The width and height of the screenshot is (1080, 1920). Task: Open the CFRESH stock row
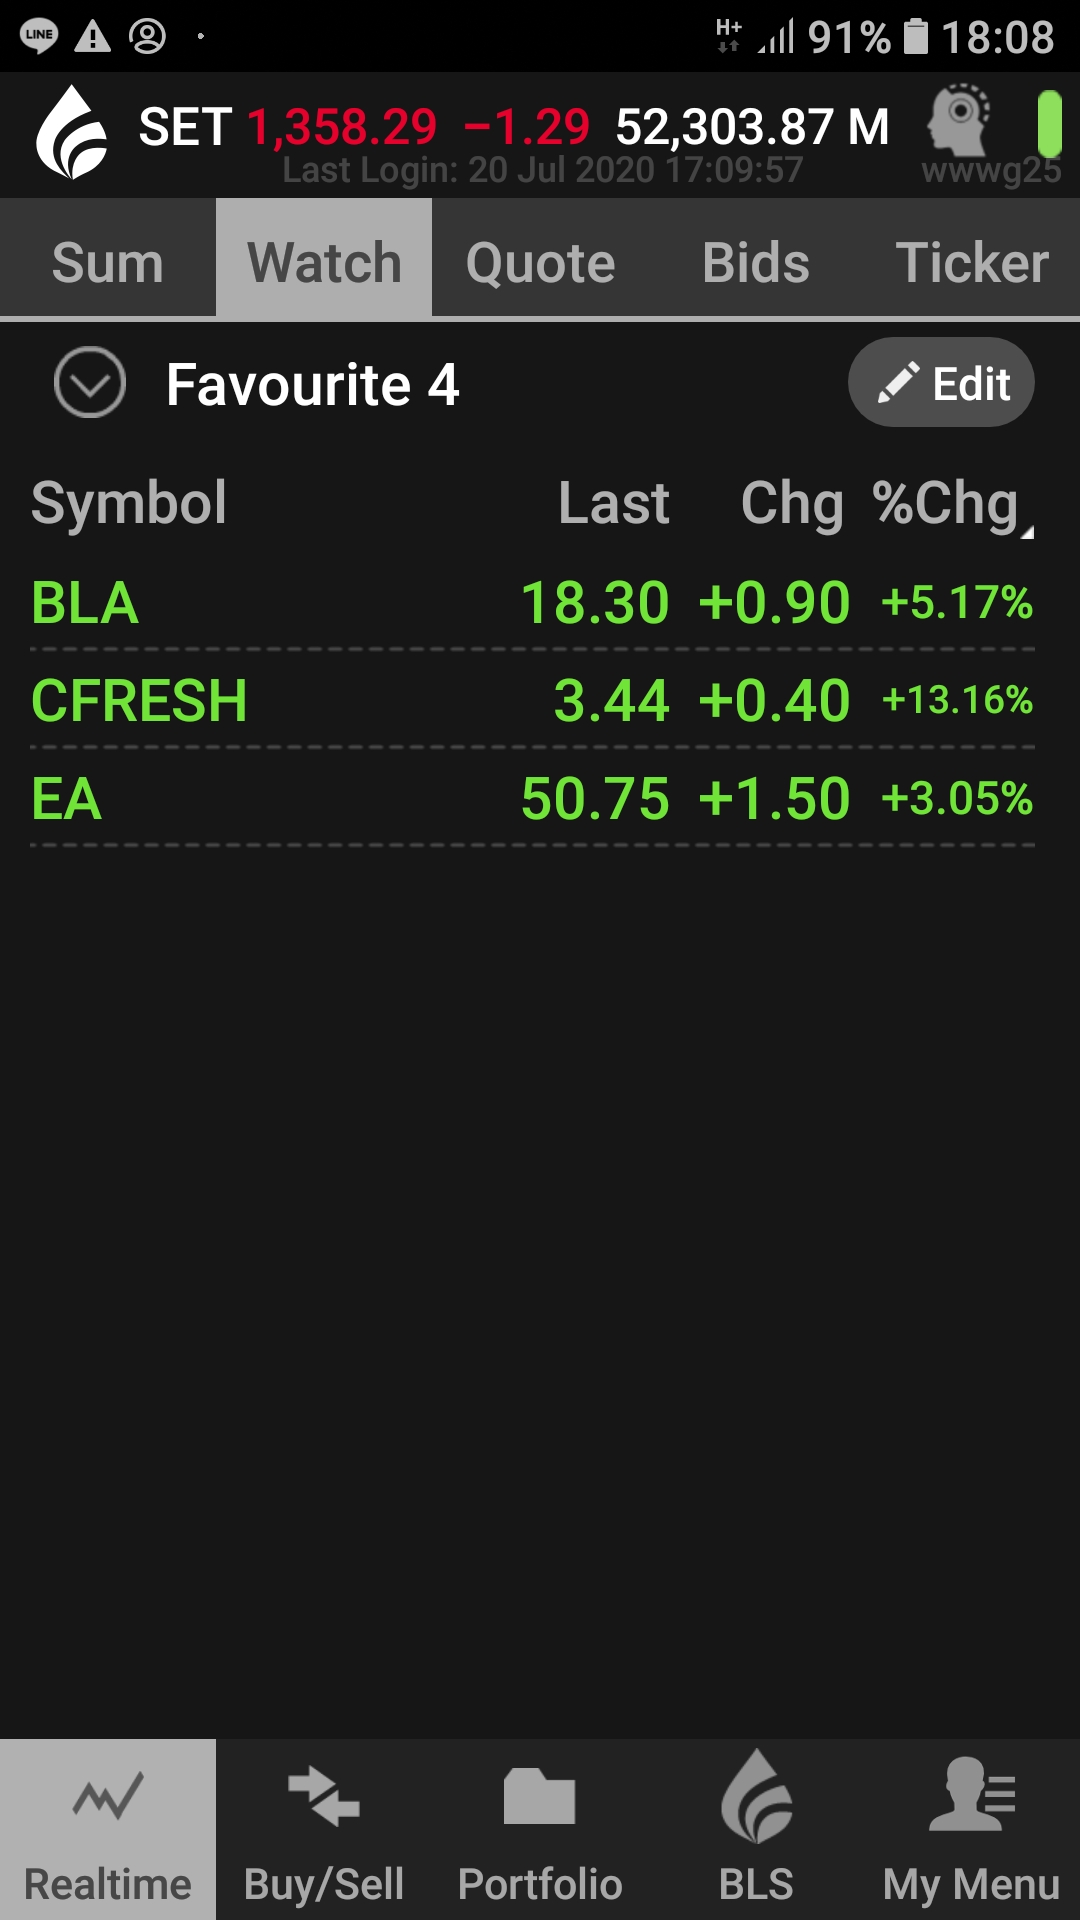pos(532,699)
